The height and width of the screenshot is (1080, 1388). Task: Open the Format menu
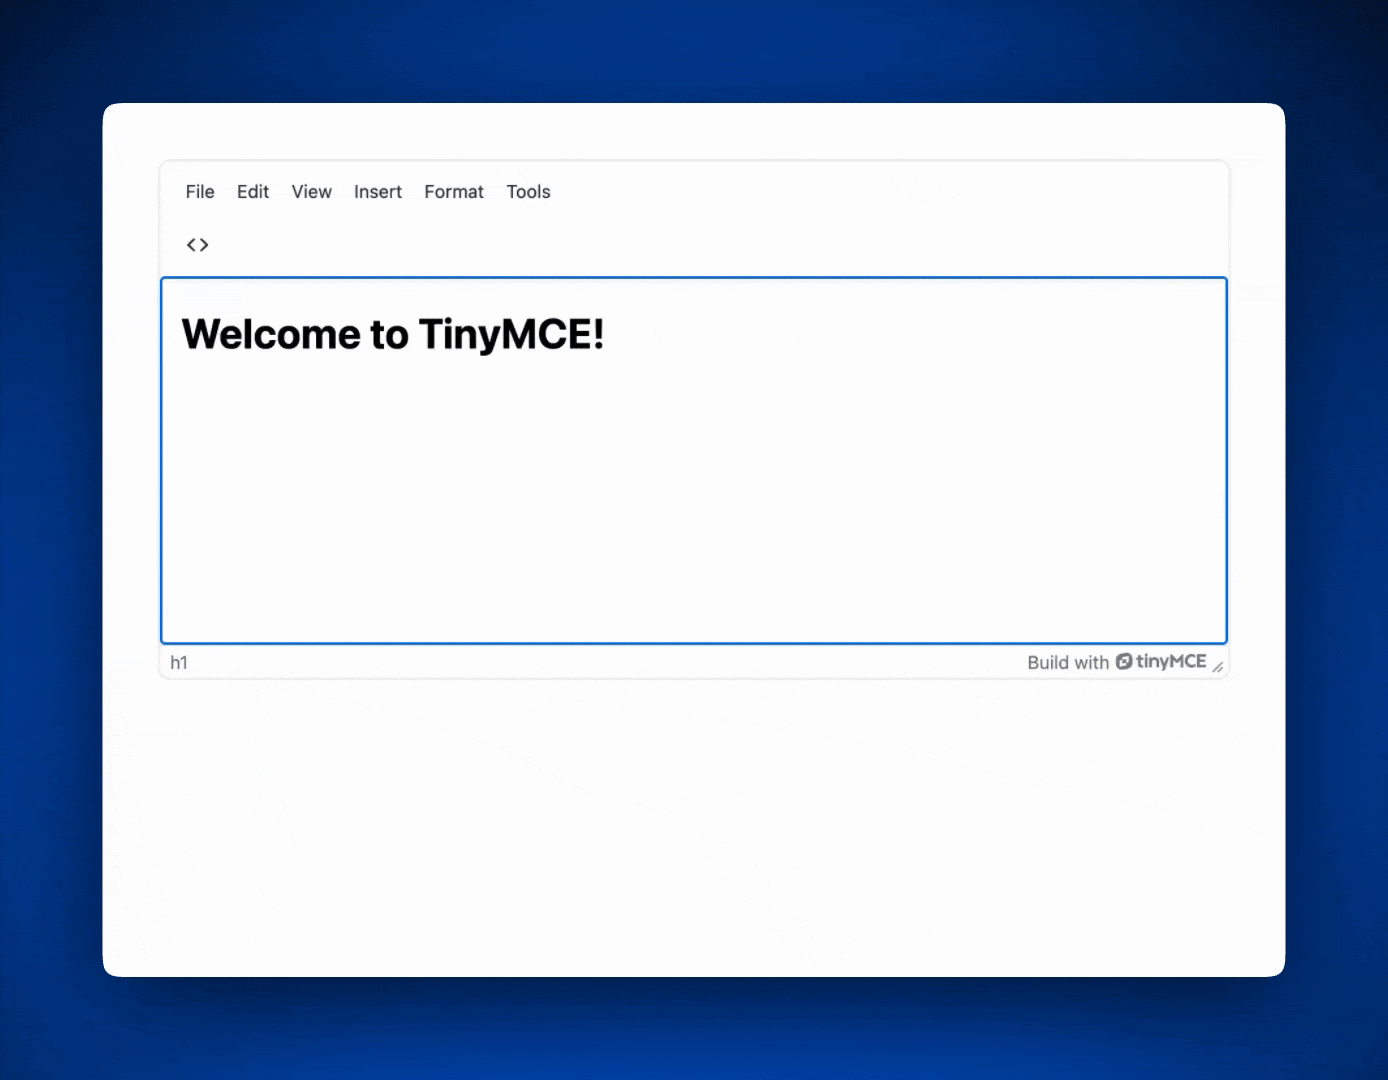[x=454, y=192]
